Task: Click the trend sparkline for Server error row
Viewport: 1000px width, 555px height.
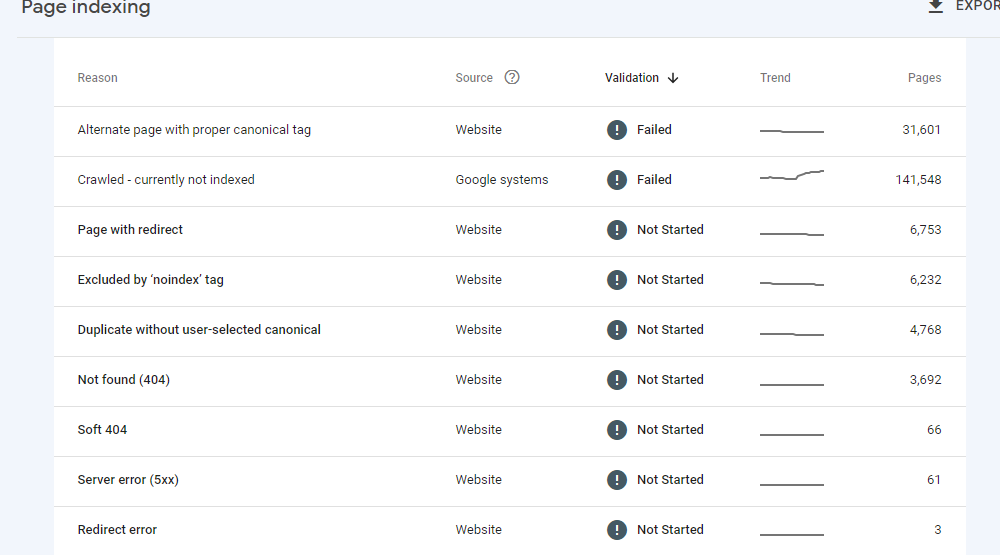Action: tap(791, 485)
